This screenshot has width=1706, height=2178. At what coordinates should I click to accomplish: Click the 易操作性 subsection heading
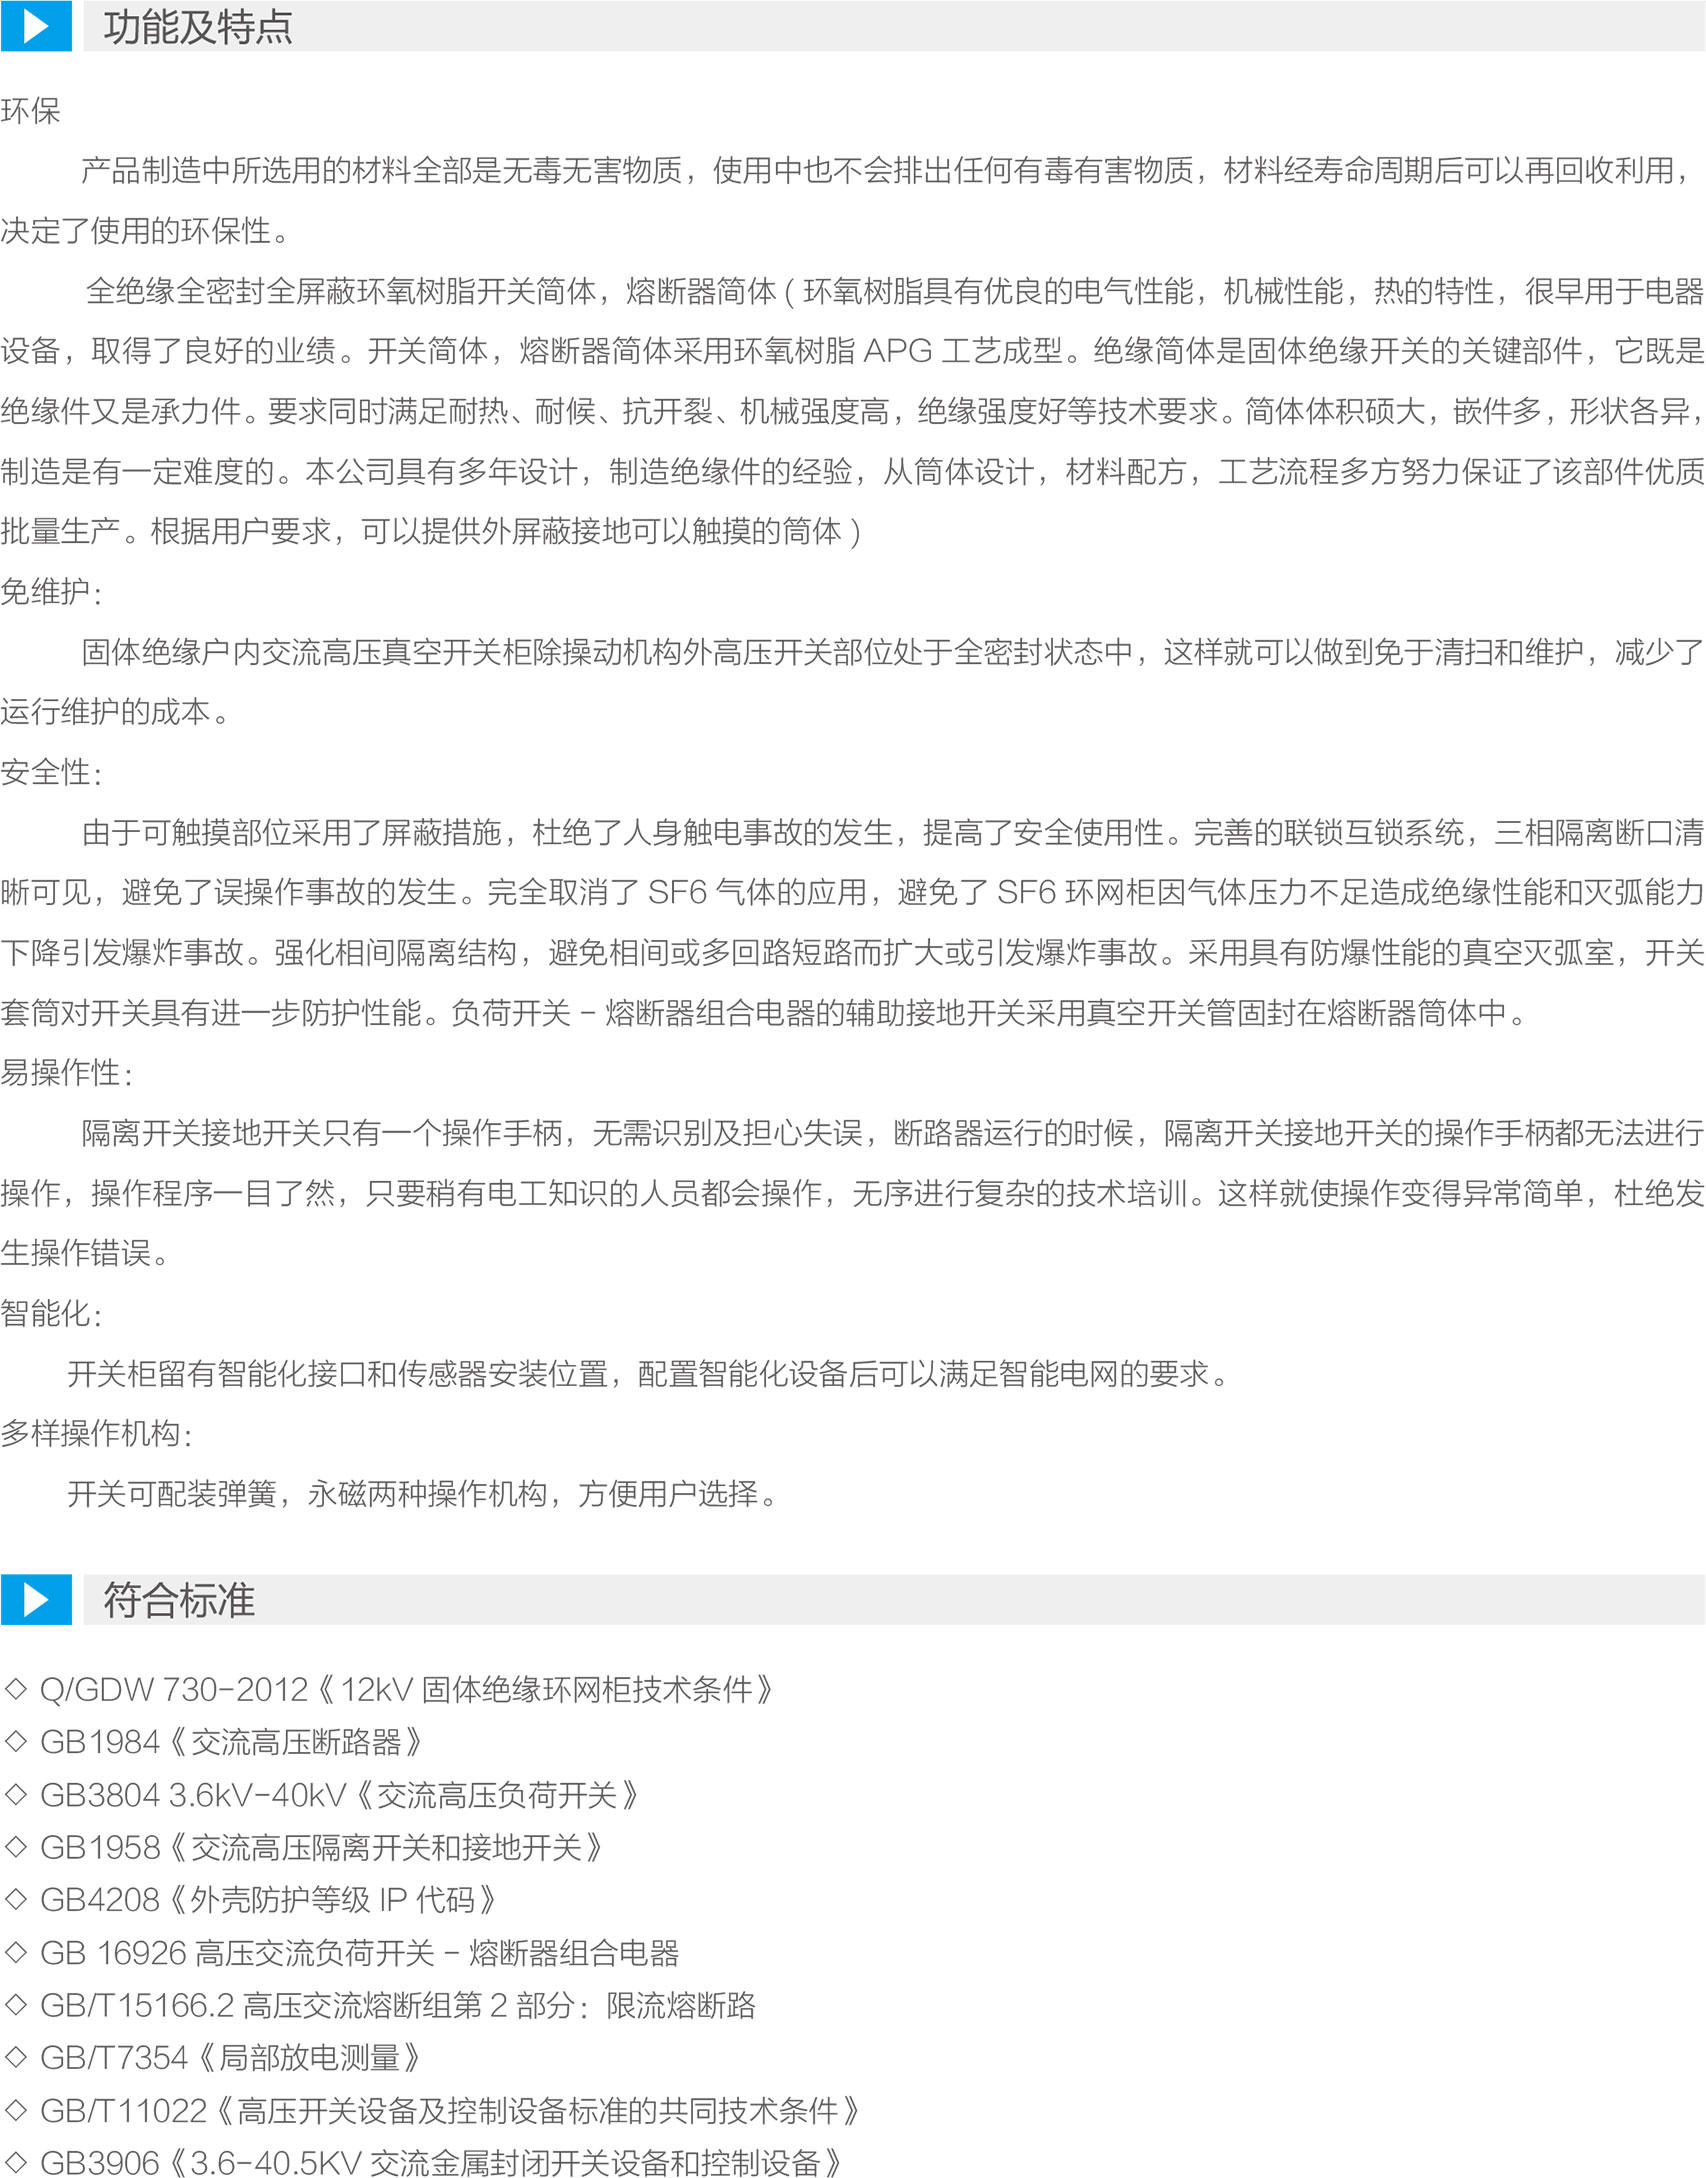tap(66, 1073)
